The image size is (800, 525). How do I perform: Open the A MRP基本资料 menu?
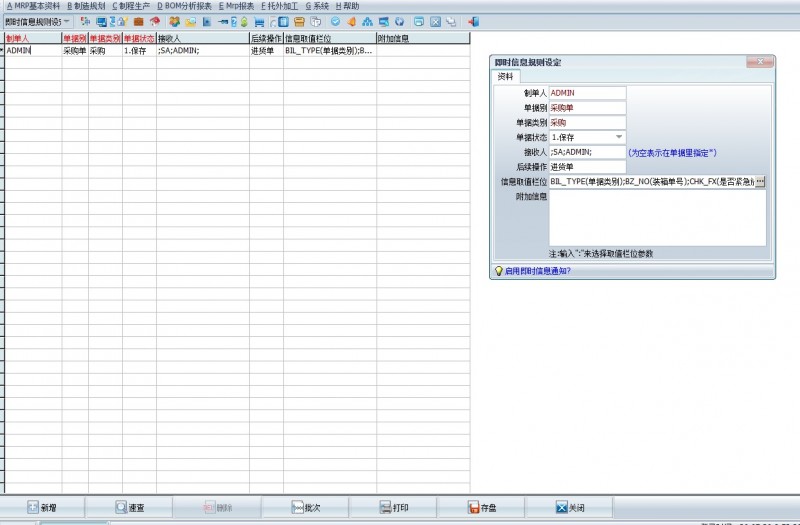33,6
